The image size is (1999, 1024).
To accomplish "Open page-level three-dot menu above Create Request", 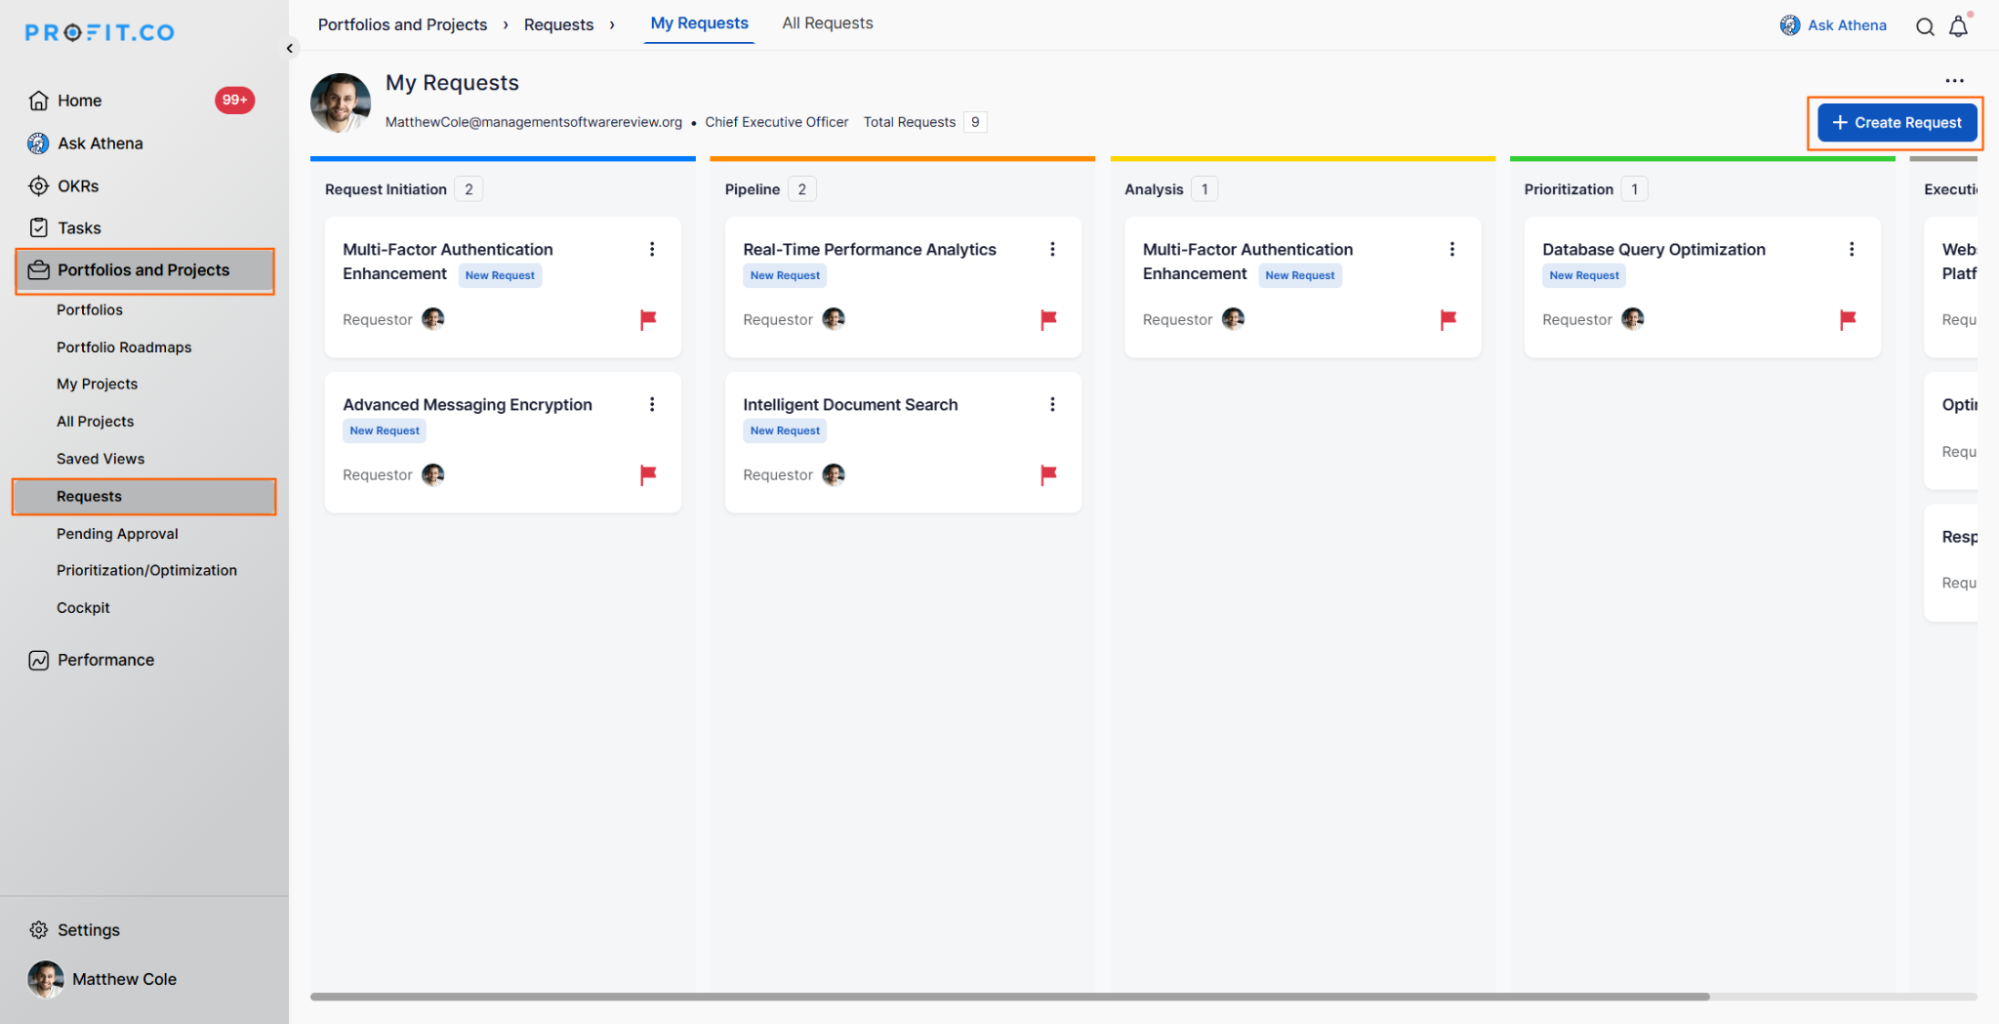I will pos(1954,81).
